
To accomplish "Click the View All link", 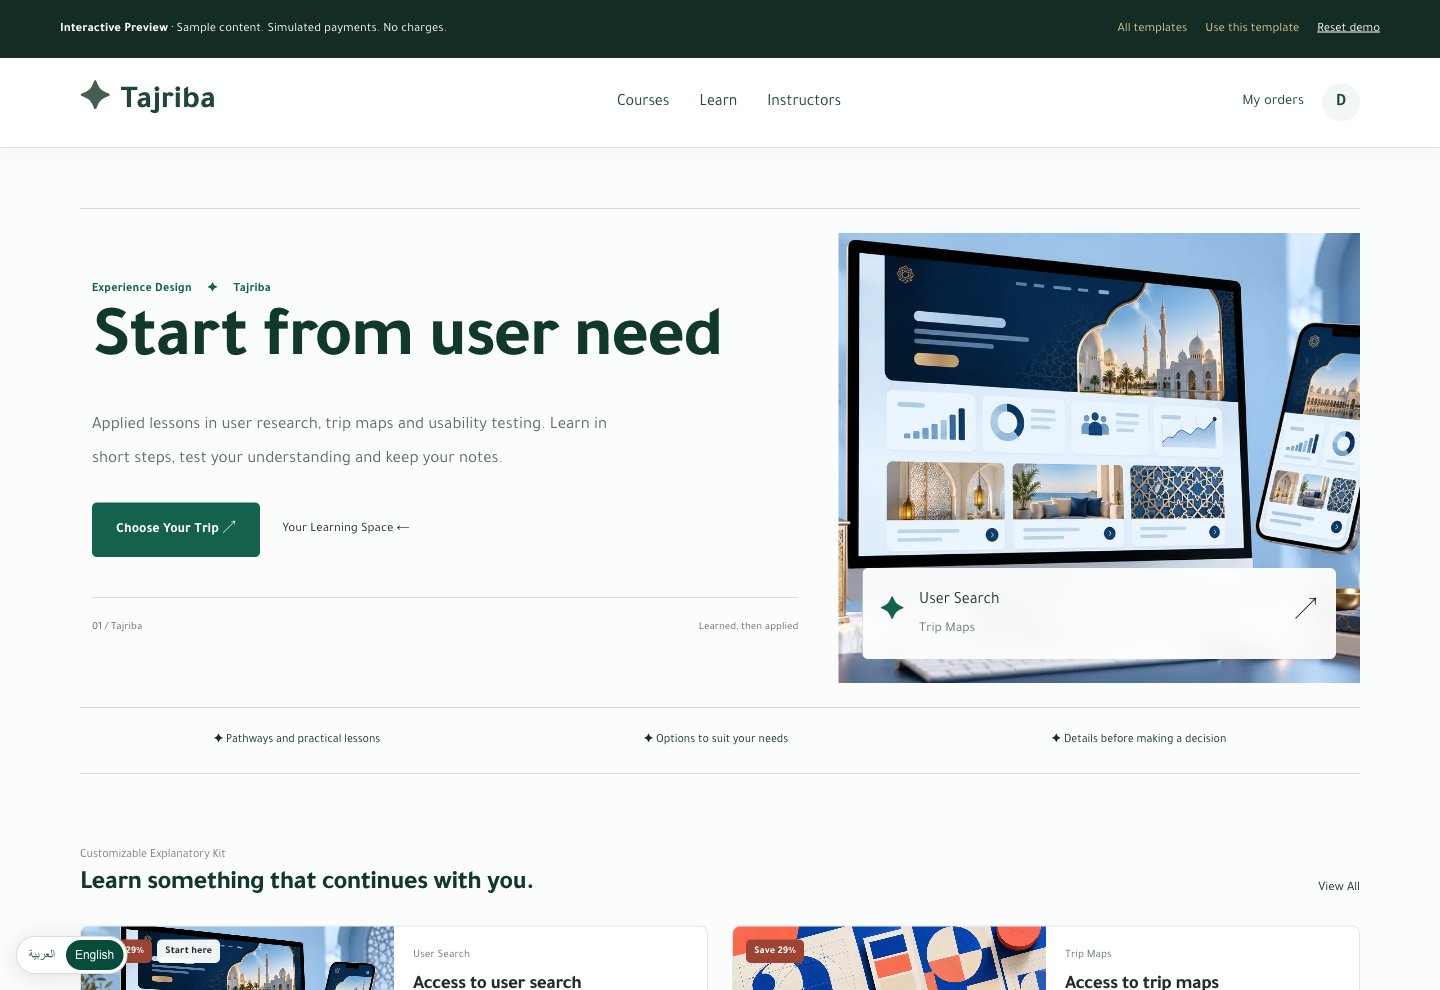I will pyautogui.click(x=1339, y=886).
